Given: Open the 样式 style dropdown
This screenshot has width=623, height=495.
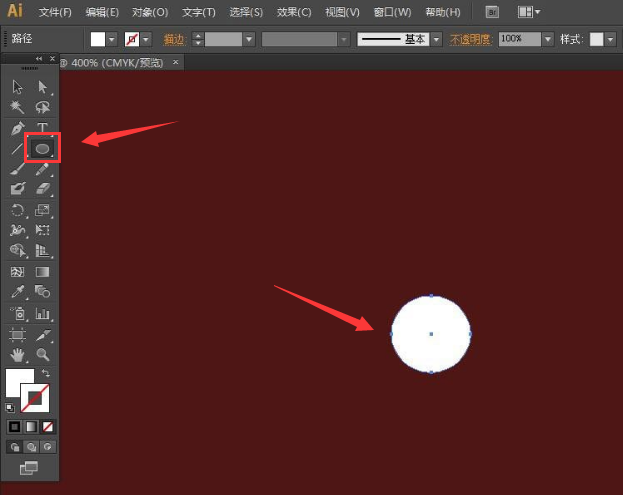Looking at the screenshot, I should 611,39.
